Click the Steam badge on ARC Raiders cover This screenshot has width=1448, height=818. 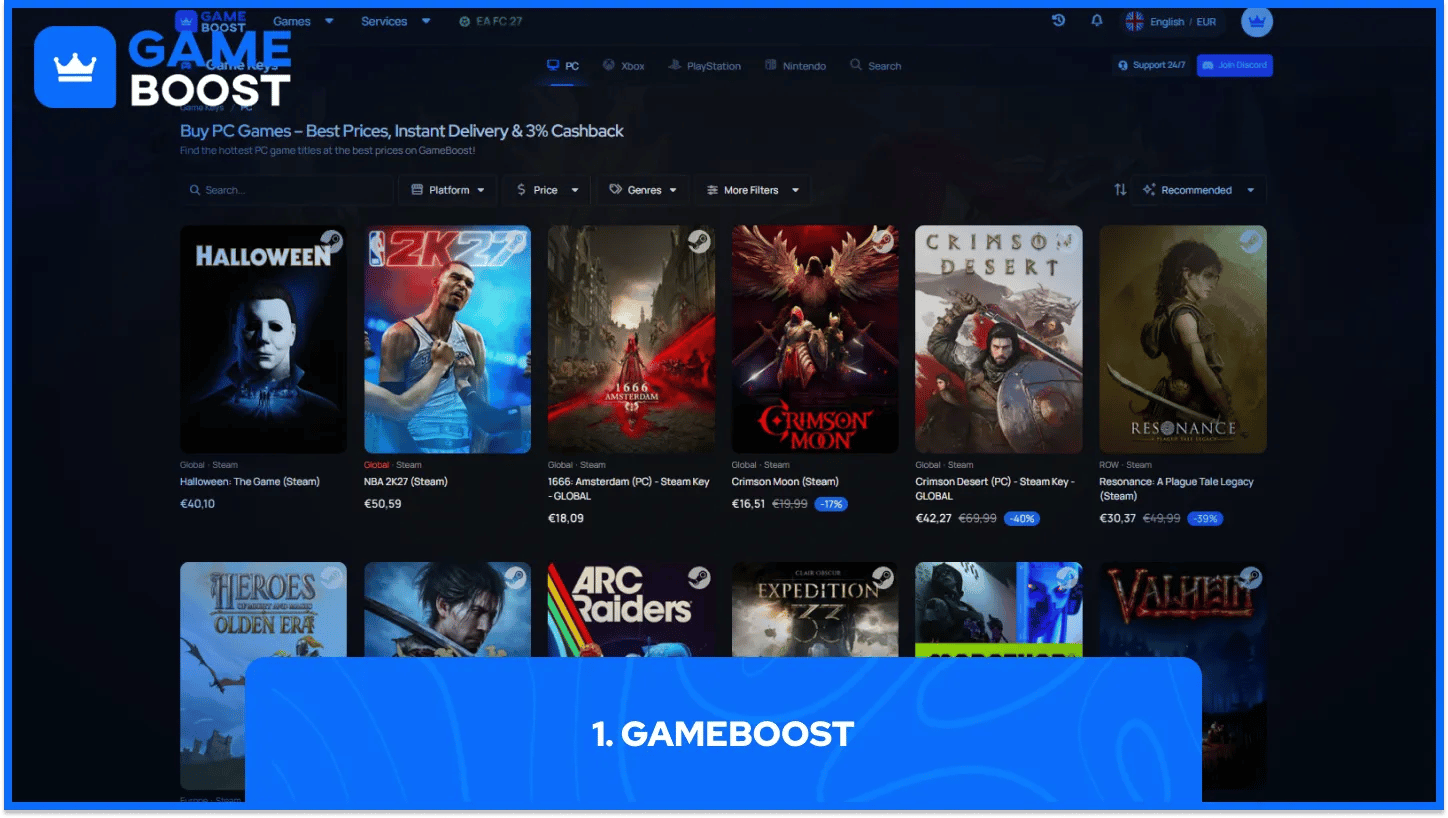[699, 578]
